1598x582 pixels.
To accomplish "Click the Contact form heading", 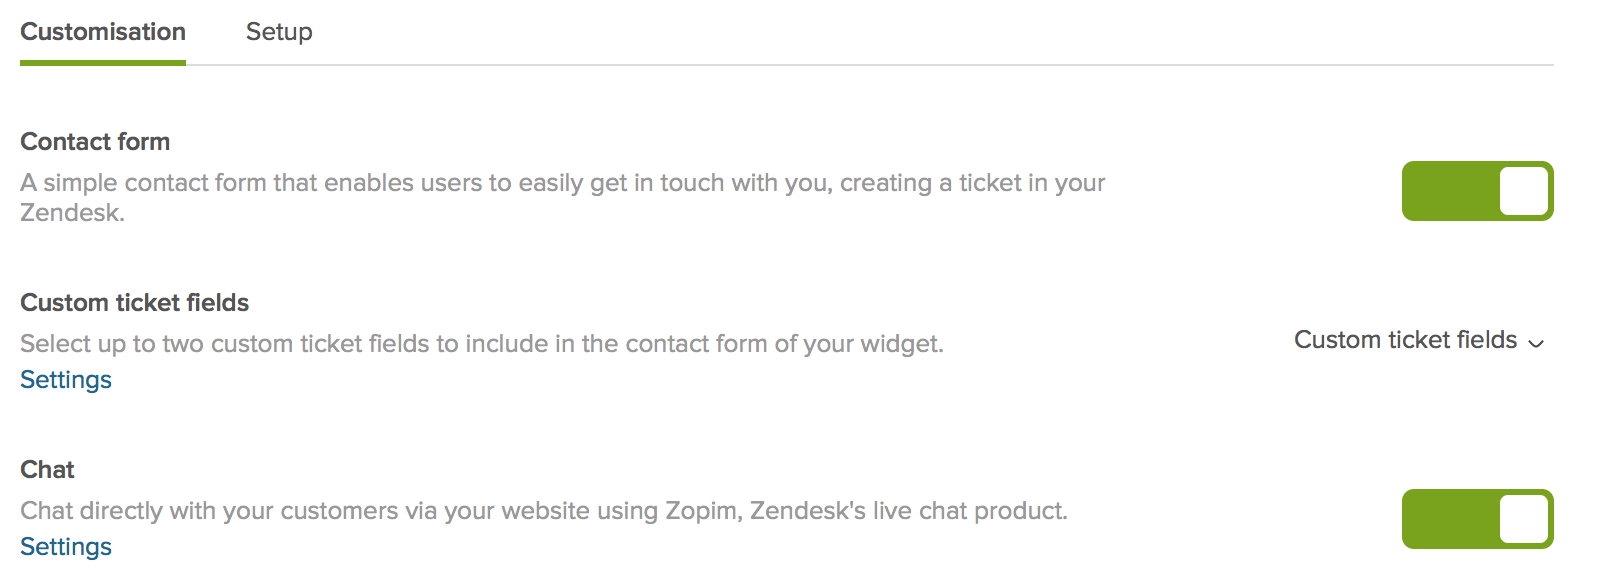I will tap(95, 142).
